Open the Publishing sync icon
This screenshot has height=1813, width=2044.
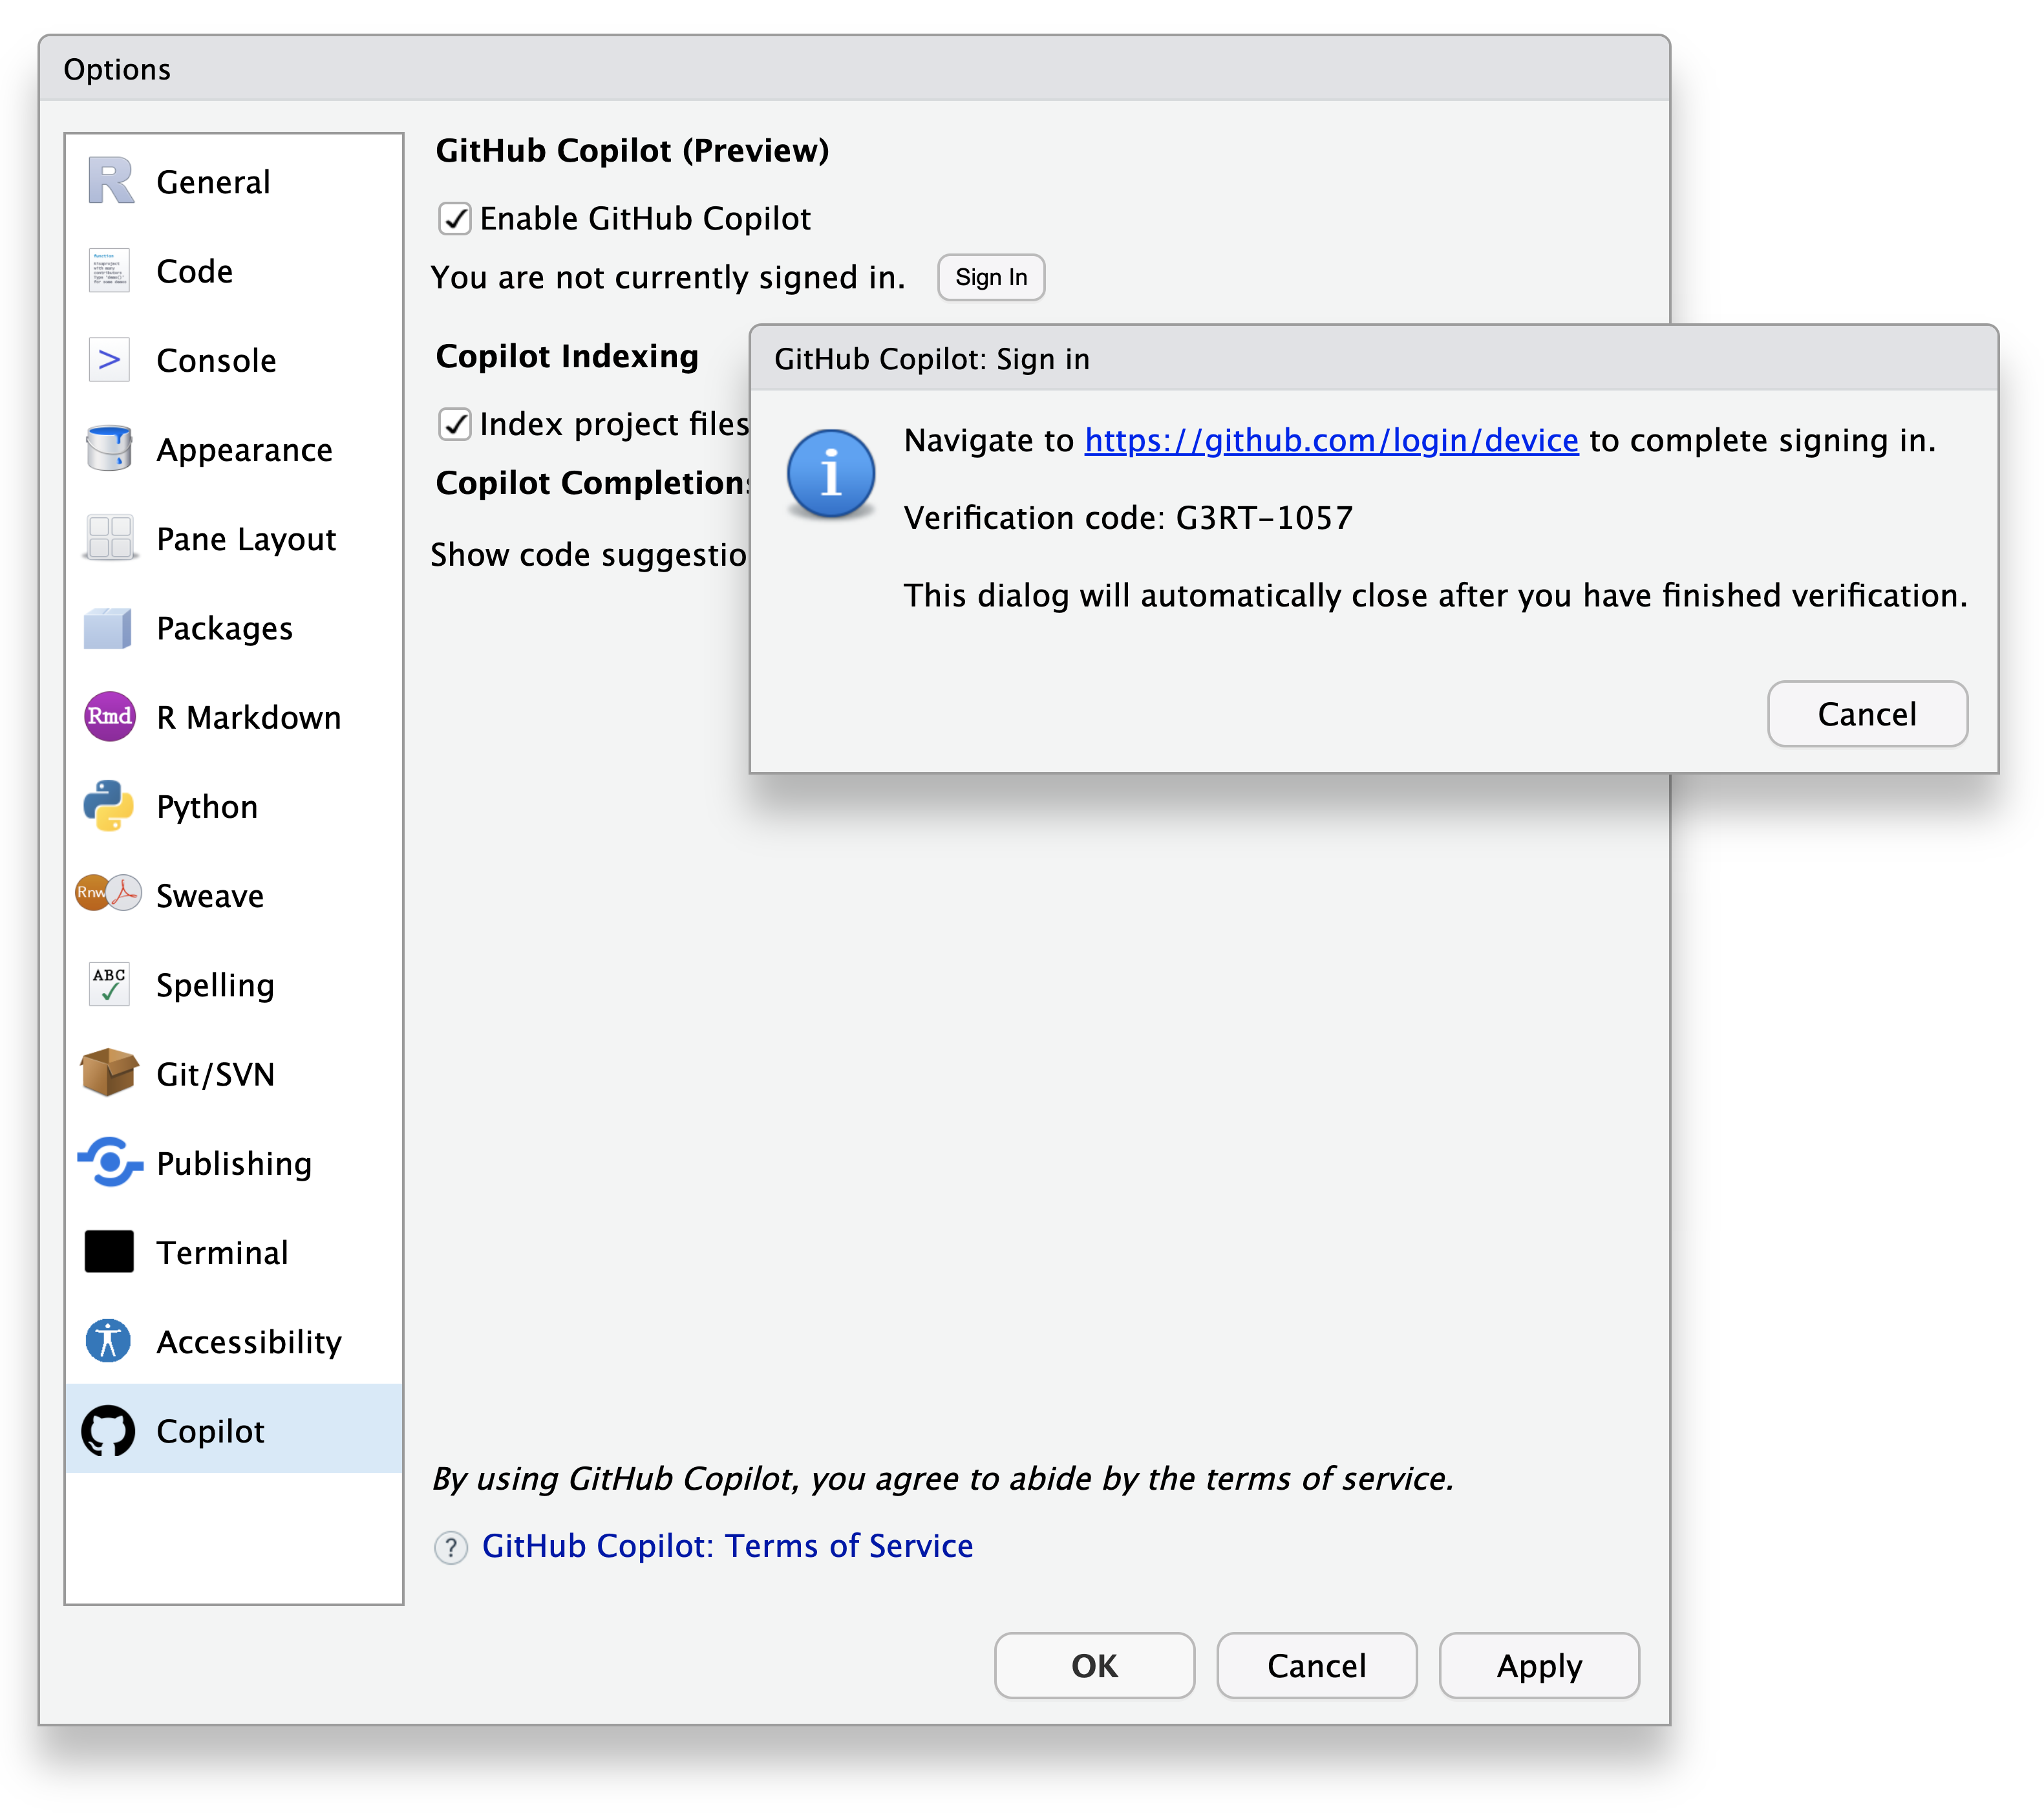[109, 1163]
